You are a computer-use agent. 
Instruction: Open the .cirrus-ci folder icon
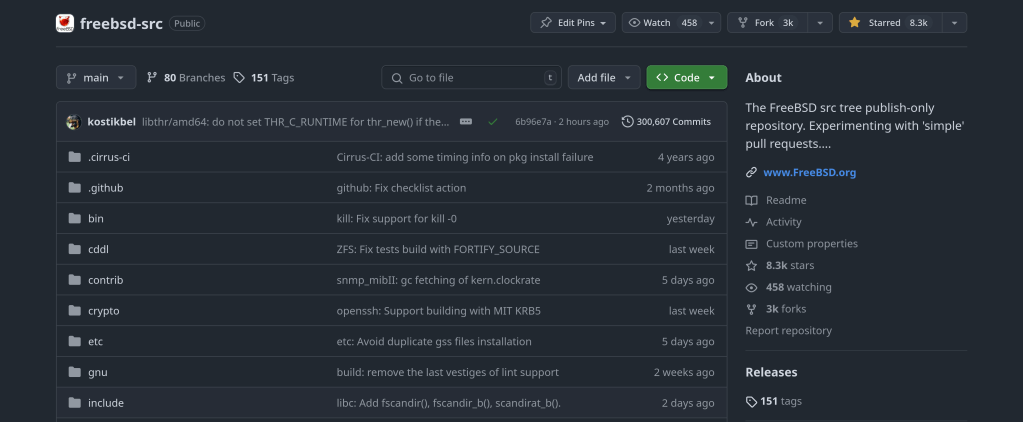coord(74,157)
